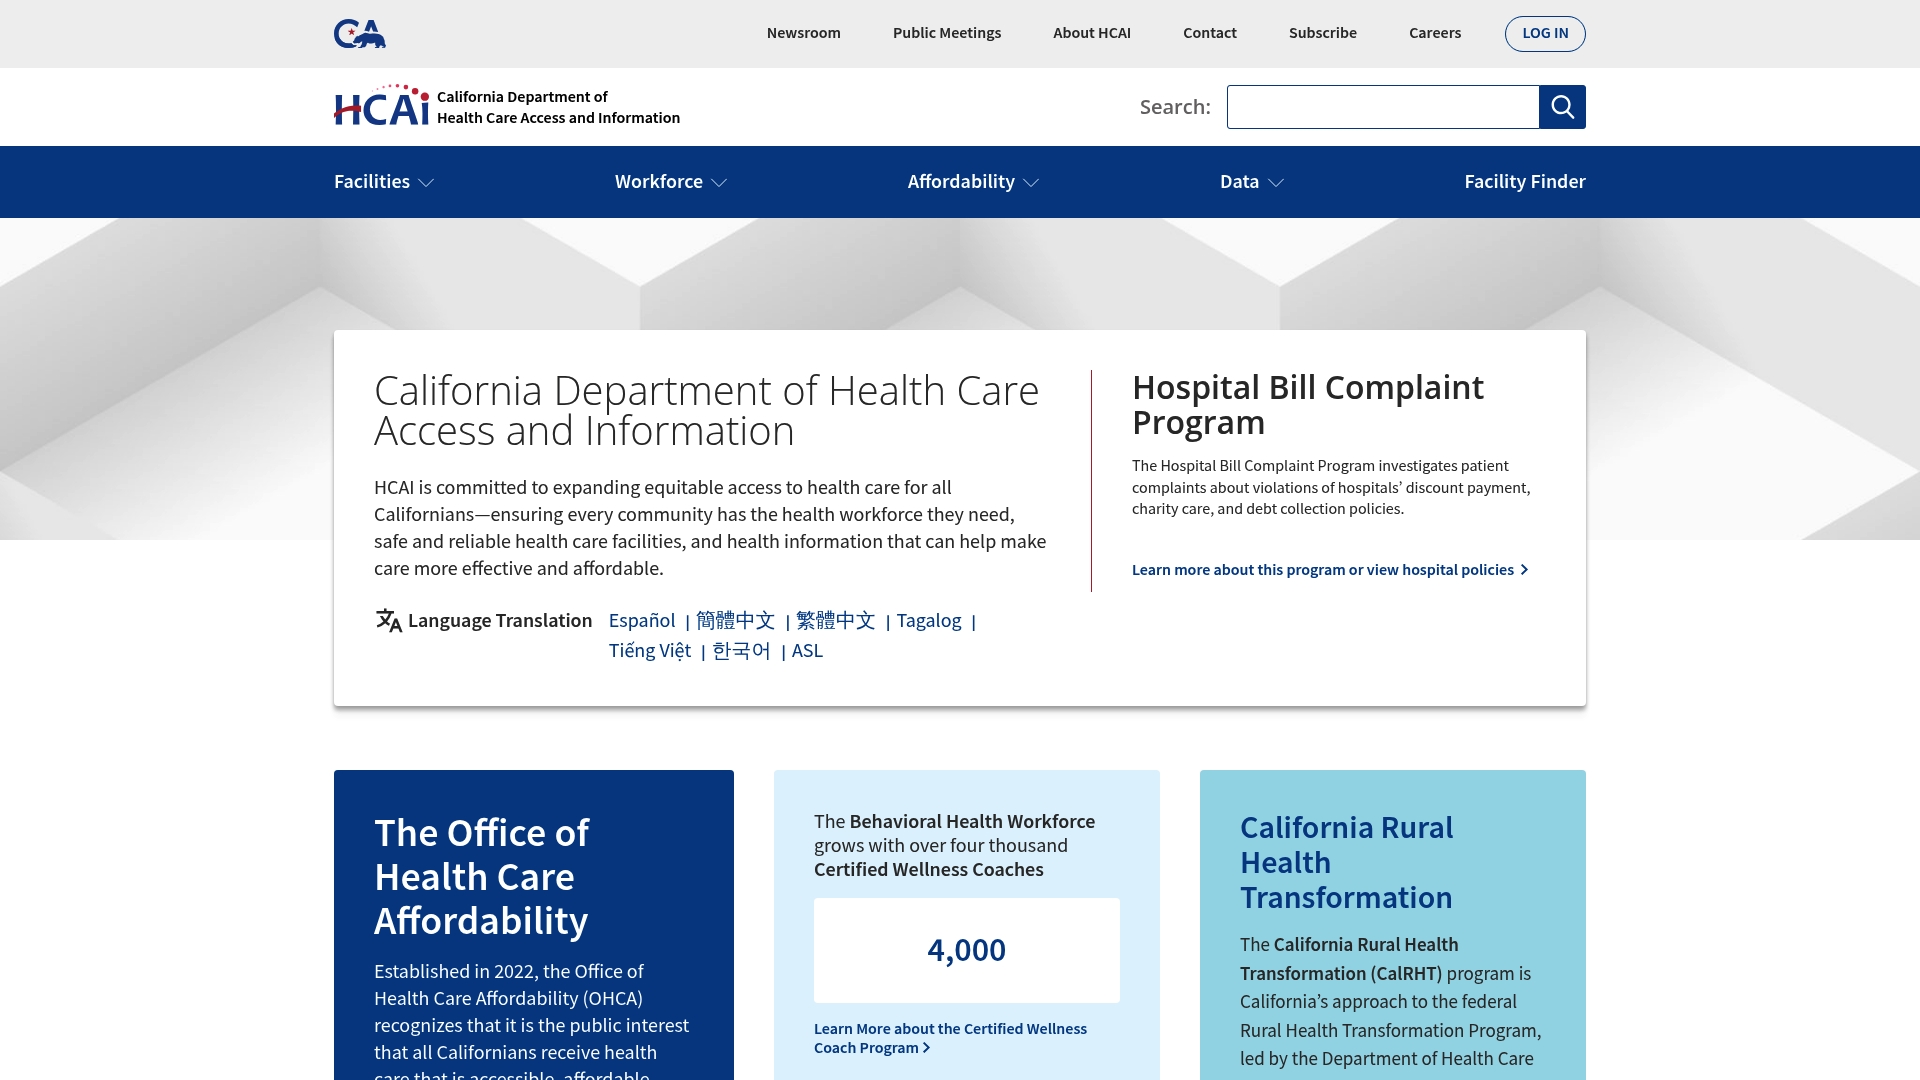Open the Newsroom link
The height and width of the screenshot is (1080, 1920).
pos(804,33)
